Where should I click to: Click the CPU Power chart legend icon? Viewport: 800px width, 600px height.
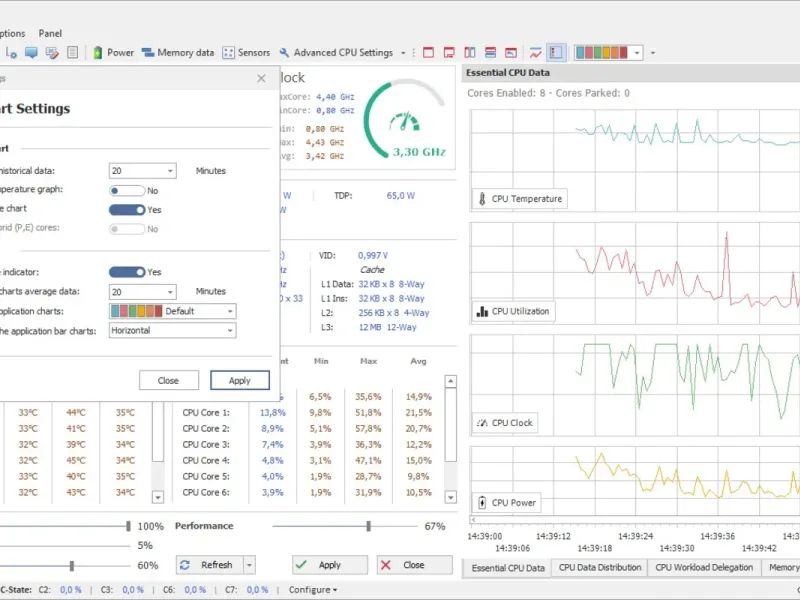click(x=482, y=503)
